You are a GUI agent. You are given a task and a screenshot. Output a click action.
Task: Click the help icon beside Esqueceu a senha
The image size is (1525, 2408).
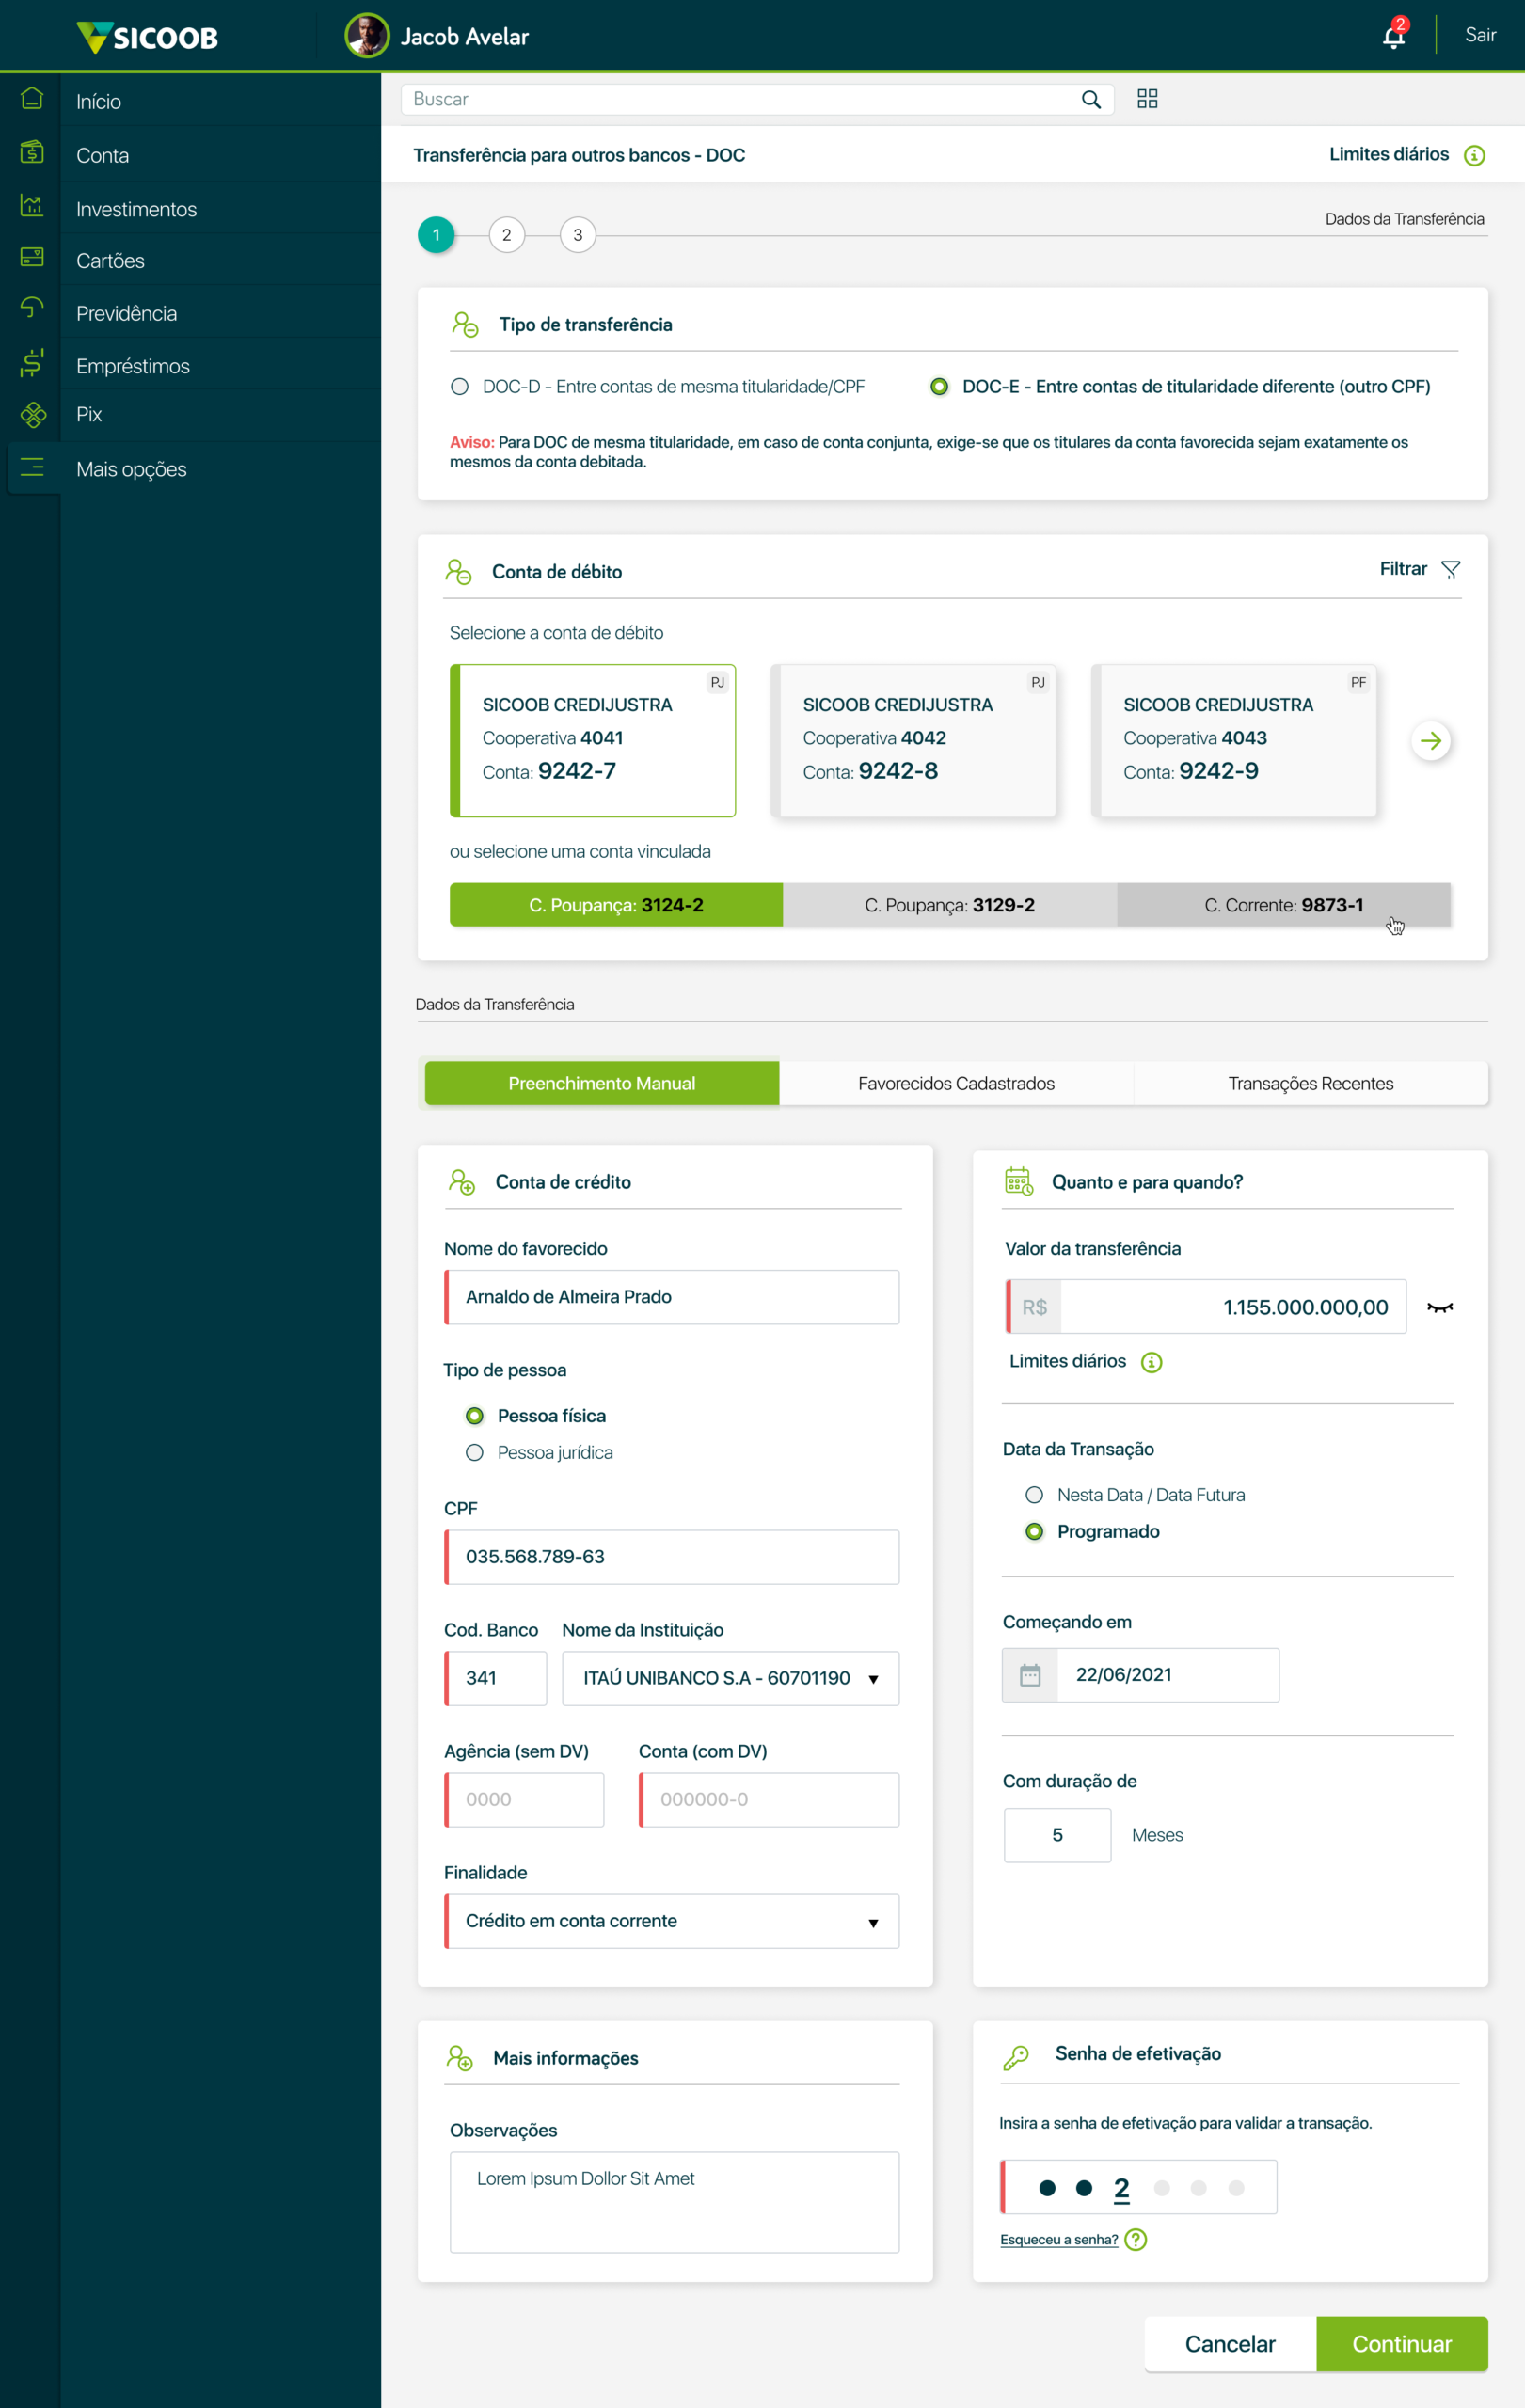point(1135,2239)
